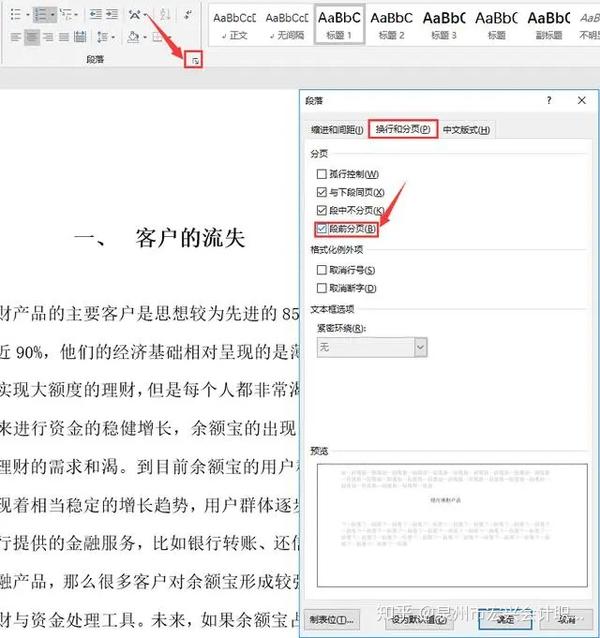Expand shading color dropdown arrow
600x638 pixels.
click(x=145, y=37)
